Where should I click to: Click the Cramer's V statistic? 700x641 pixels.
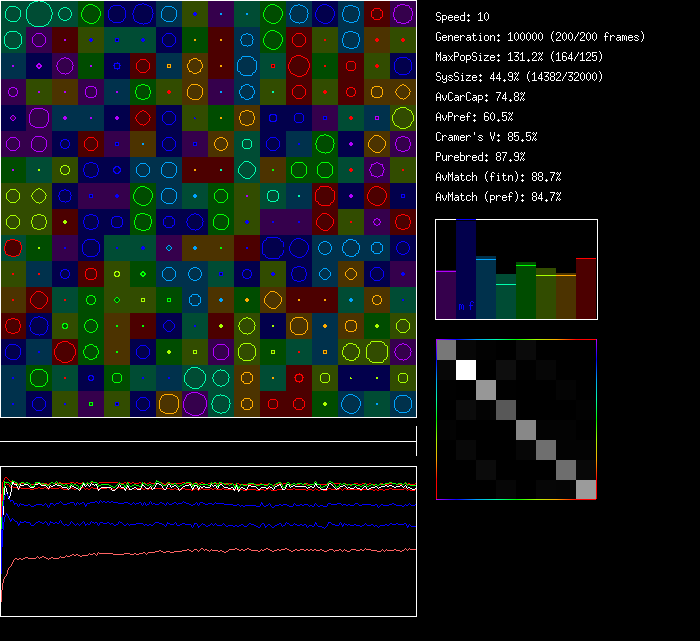point(487,137)
